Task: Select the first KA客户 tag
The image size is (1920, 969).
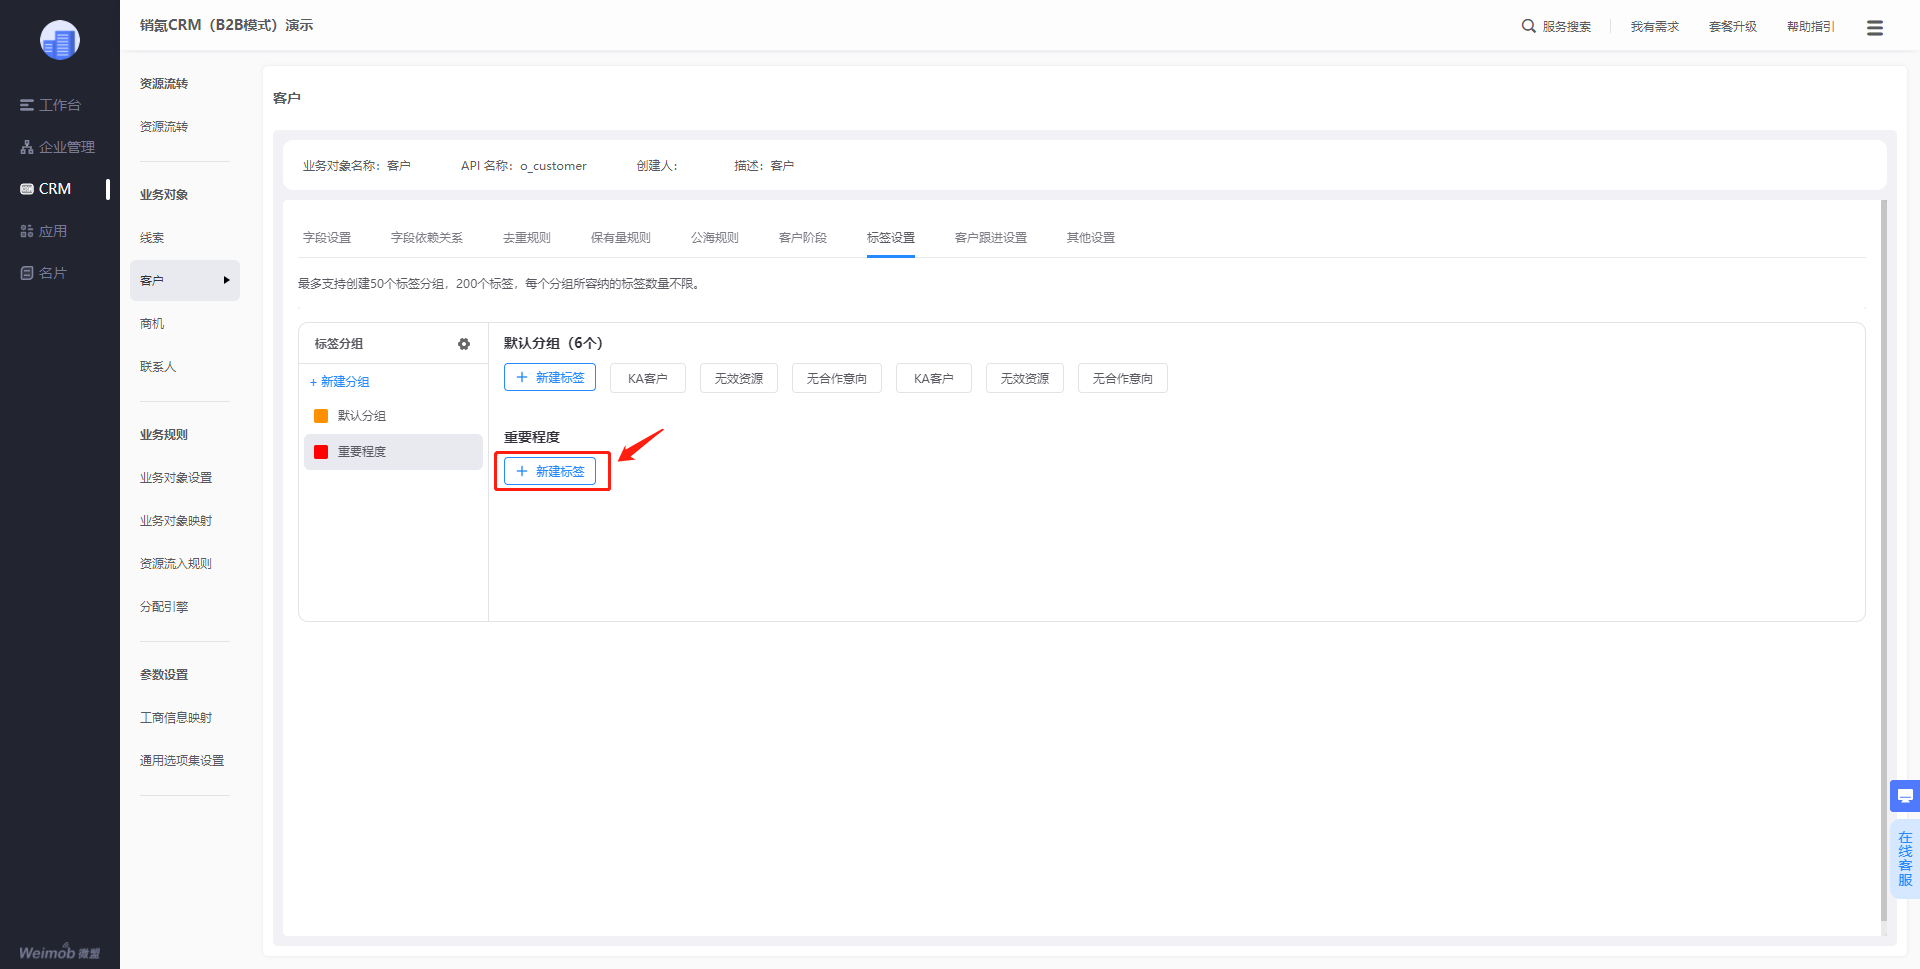Action: coord(648,378)
